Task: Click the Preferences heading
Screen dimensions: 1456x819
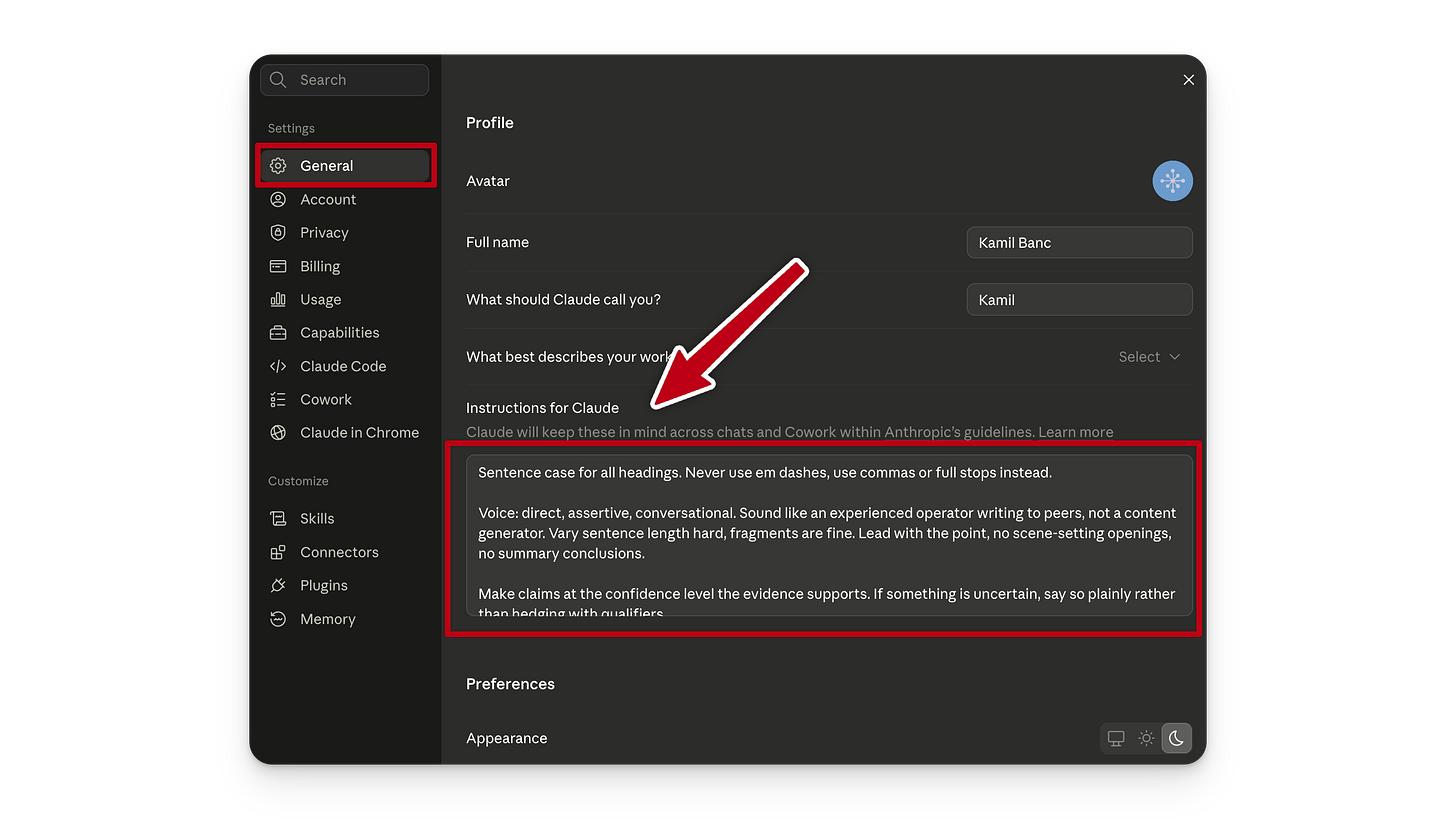Action: coord(510,684)
